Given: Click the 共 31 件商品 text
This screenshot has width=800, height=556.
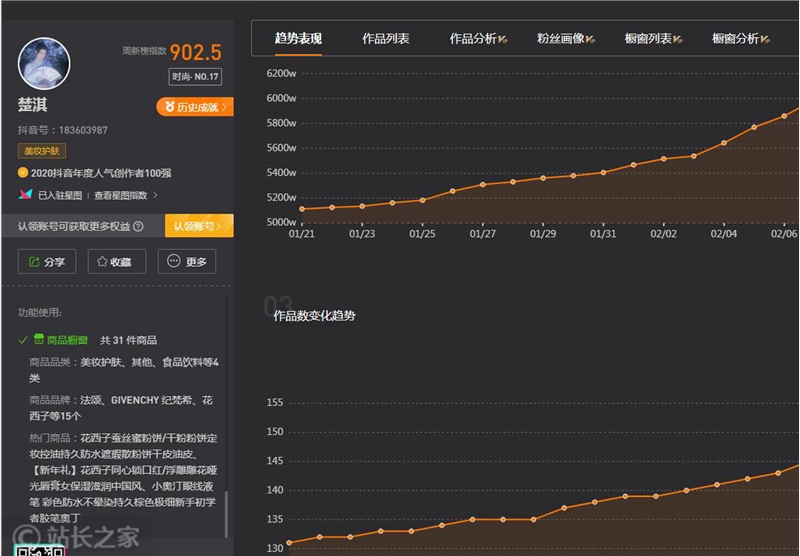Looking at the screenshot, I should click(128, 340).
